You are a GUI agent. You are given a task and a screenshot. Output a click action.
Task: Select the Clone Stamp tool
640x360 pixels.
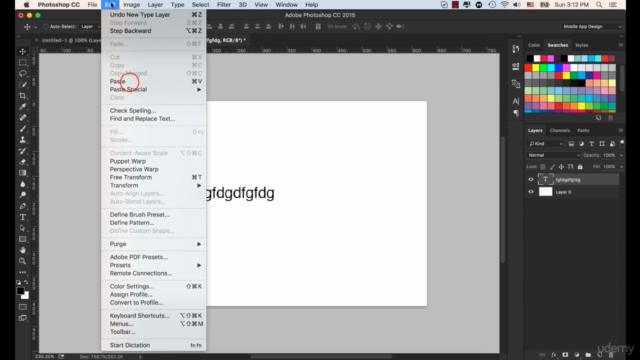click(x=22, y=140)
